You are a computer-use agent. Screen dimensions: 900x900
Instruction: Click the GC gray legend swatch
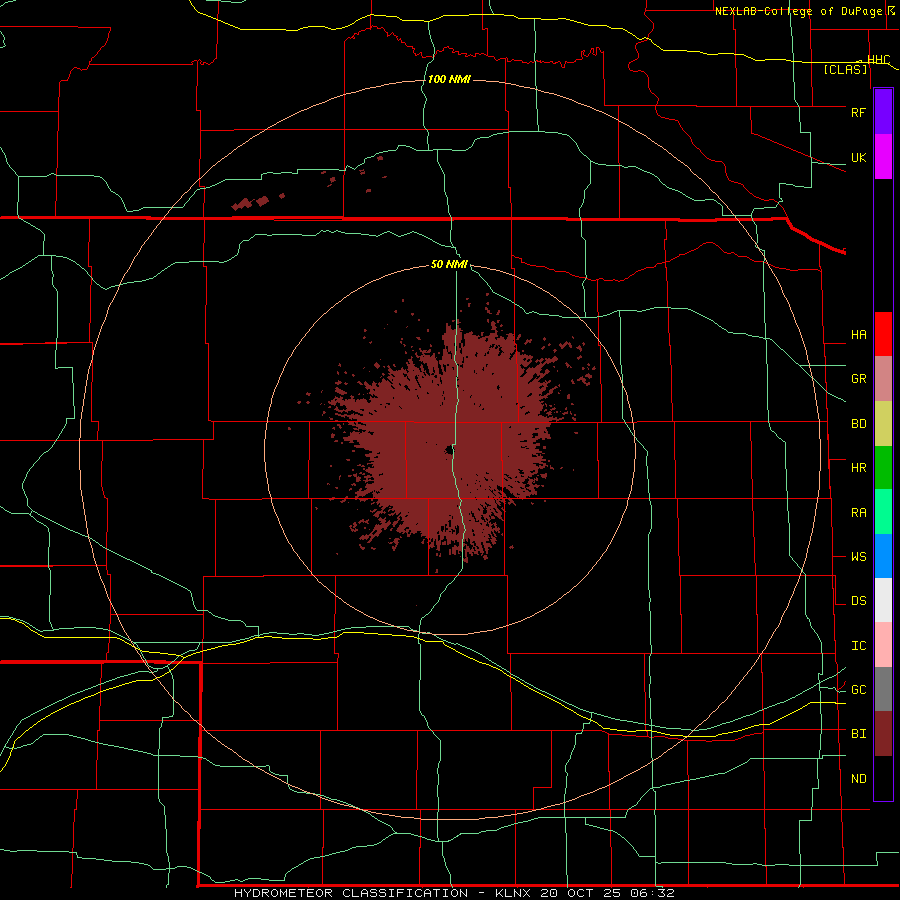point(883,689)
